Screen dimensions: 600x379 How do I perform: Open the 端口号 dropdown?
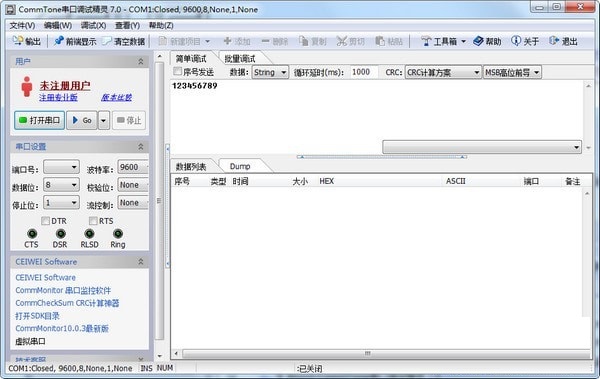coord(61,167)
